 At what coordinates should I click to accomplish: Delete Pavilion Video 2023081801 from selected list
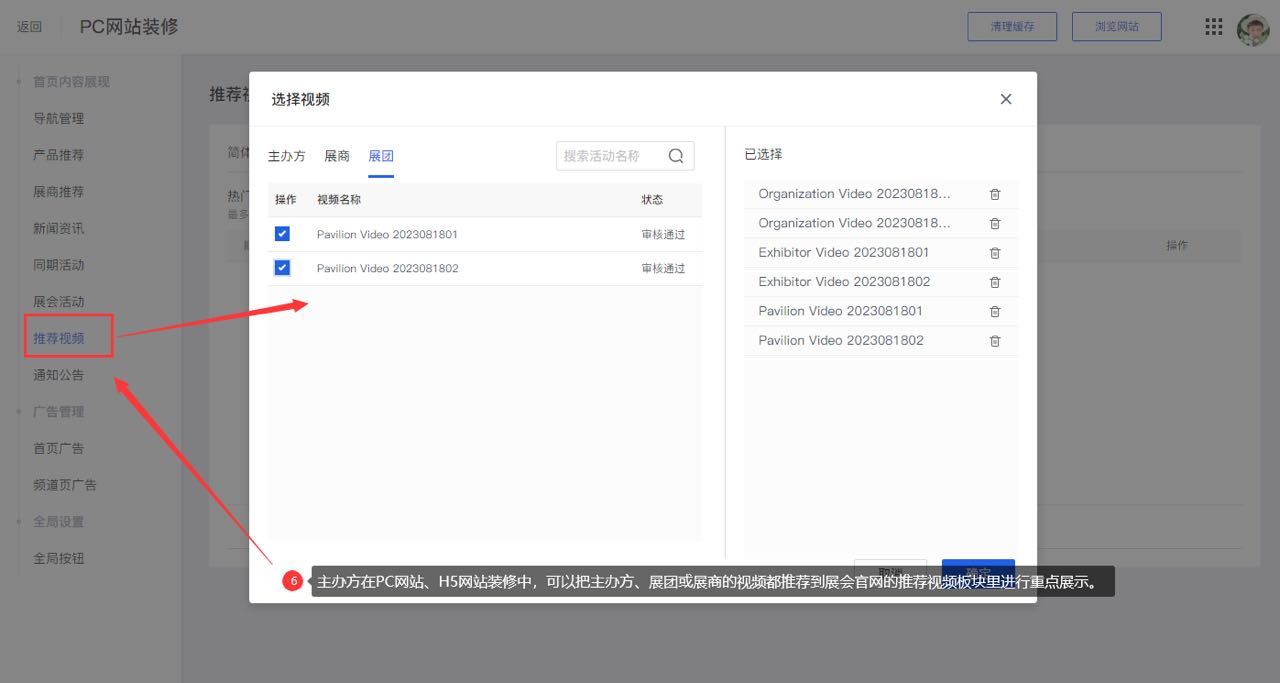994,312
